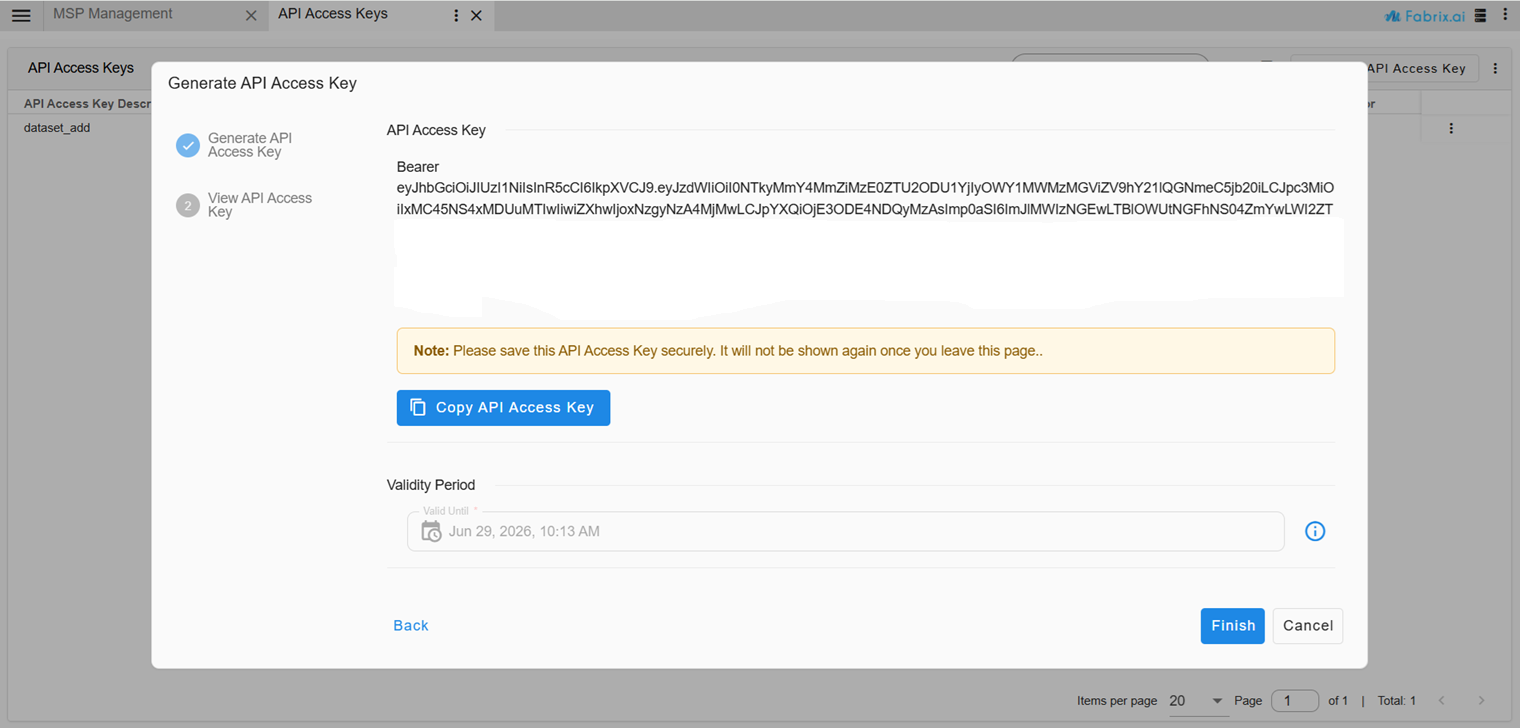Image resolution: width=1520 pixels, height=728 pixels.
Task: Click the dataset_add table row
Action: pyautogui.click(x=760, y=128)
